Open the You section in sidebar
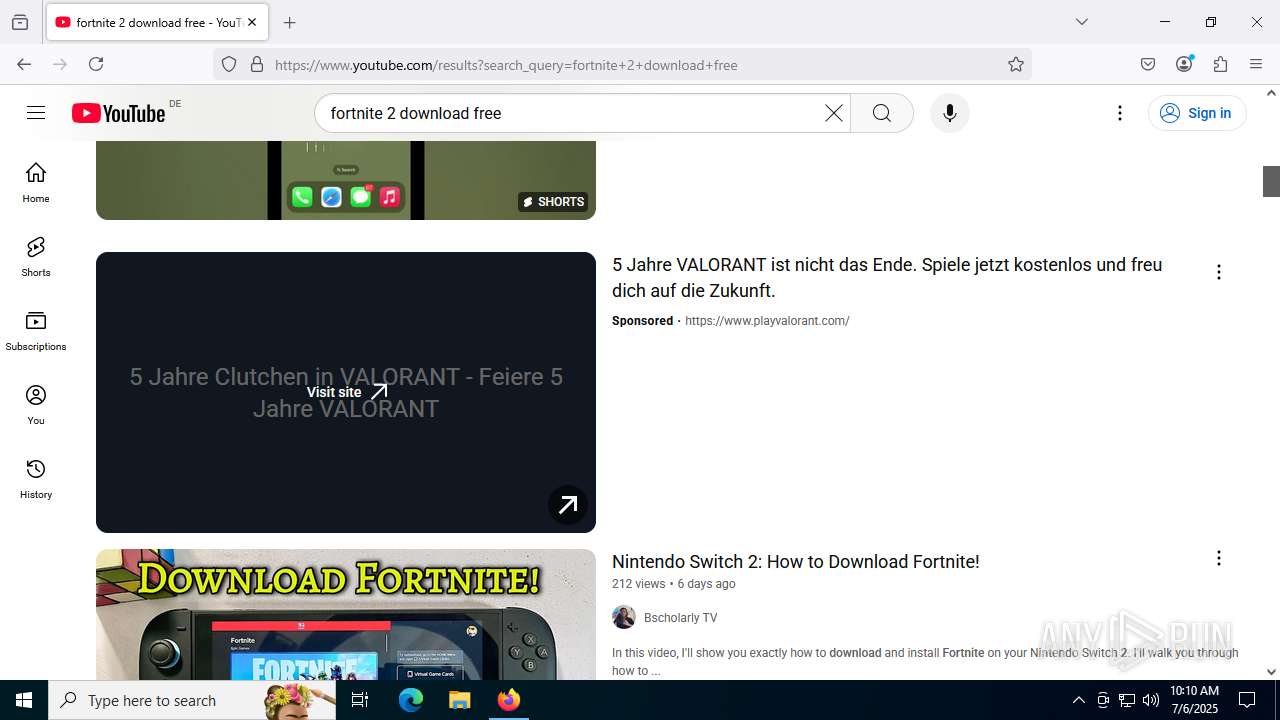 click(x=36, y=405)
